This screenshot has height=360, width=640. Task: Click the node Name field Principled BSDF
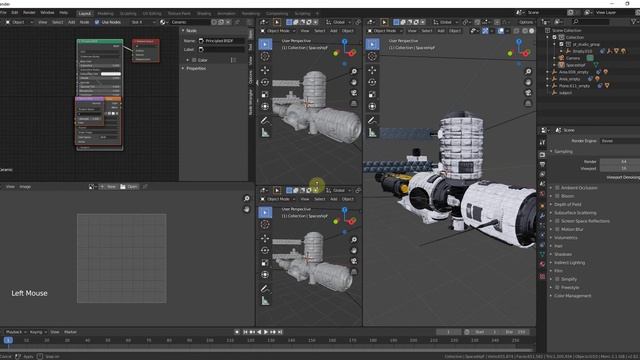coord(221,41)
